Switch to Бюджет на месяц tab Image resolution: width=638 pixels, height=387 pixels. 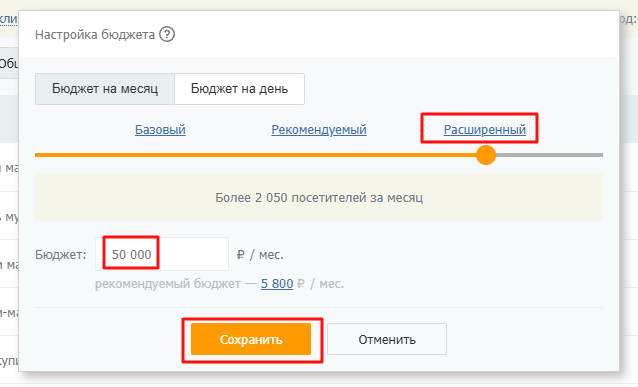coord(105,89)
